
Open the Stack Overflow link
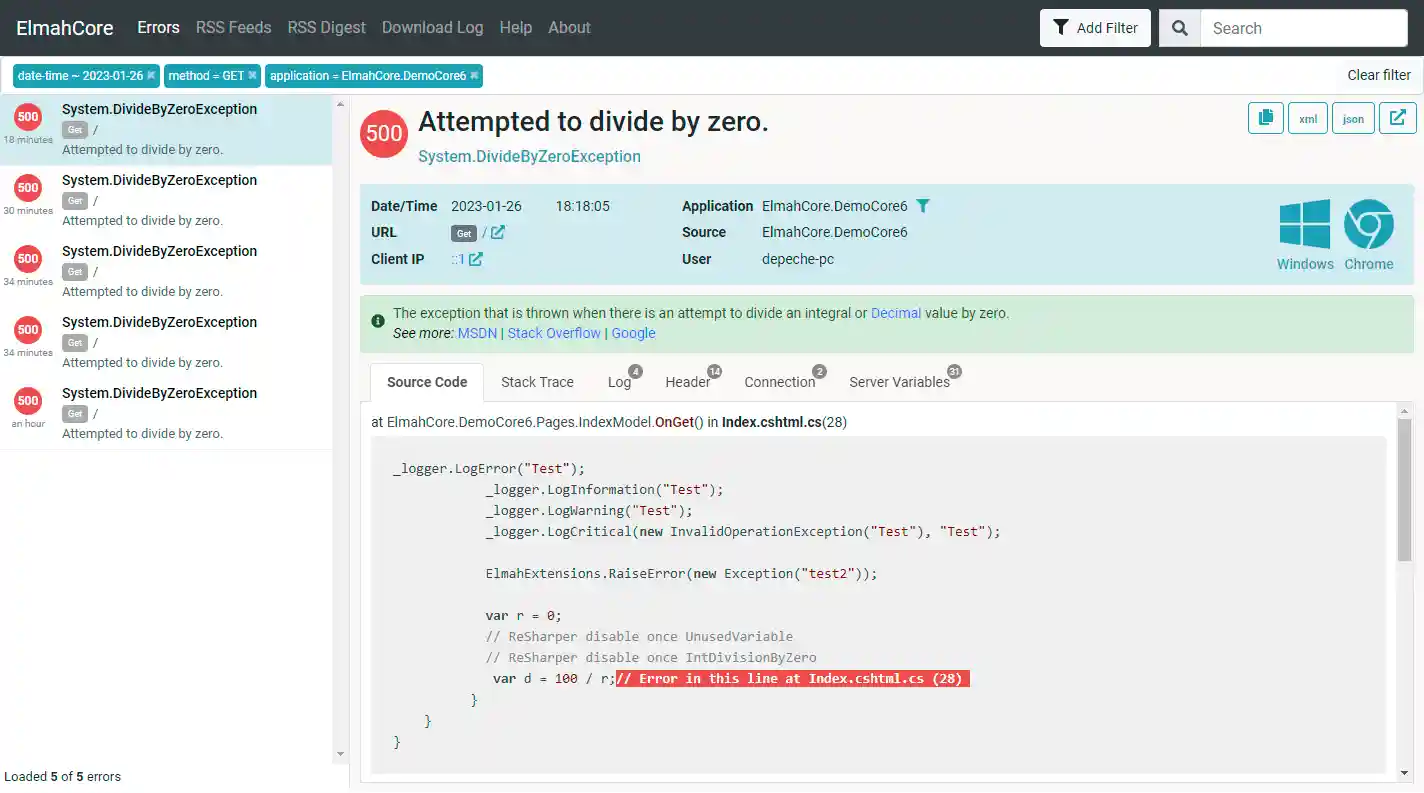554,333
